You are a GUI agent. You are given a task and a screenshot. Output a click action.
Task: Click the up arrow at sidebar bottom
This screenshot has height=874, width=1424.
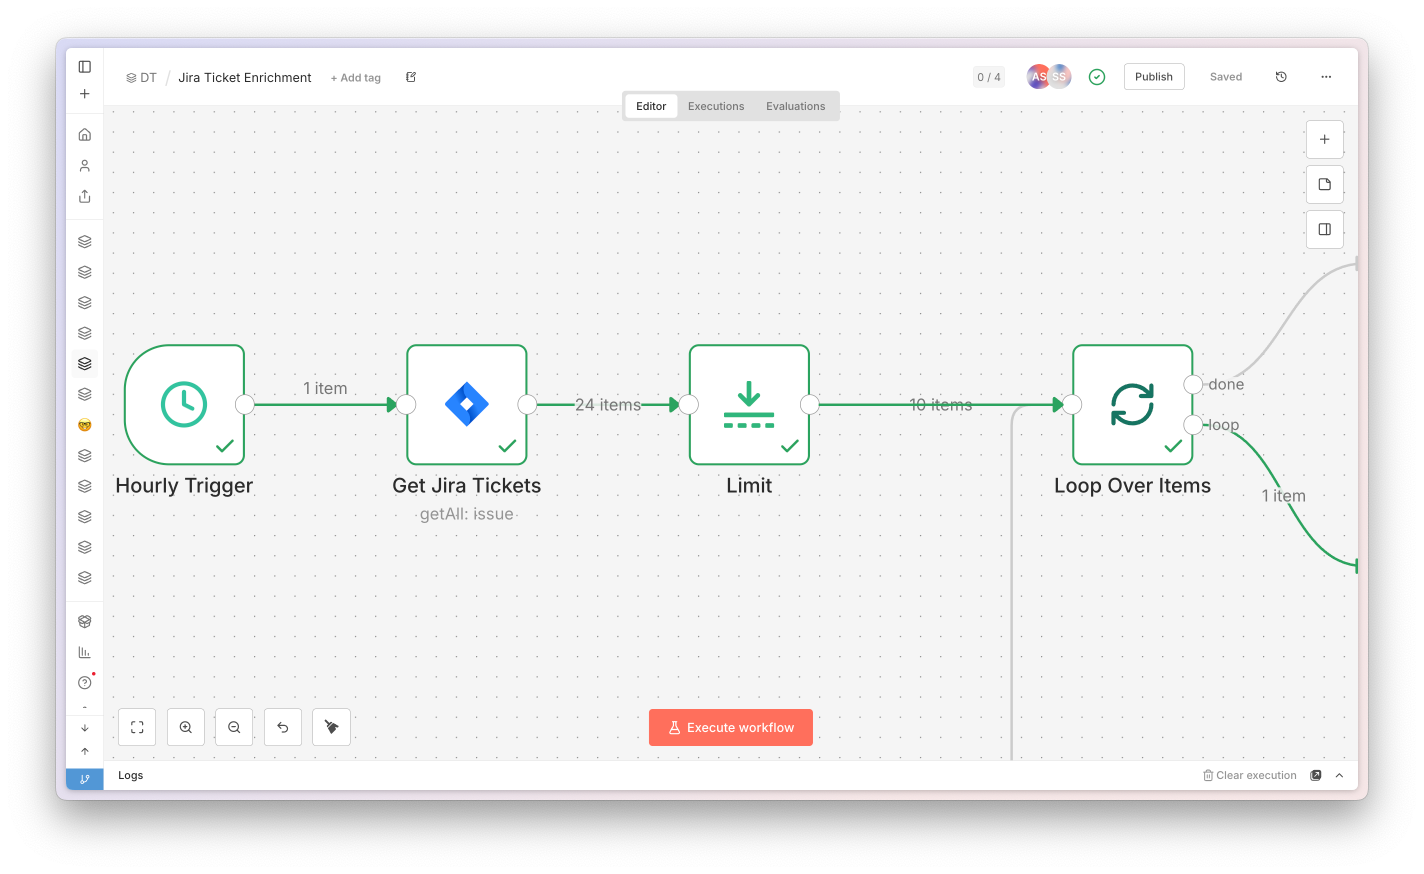point(85,751)
